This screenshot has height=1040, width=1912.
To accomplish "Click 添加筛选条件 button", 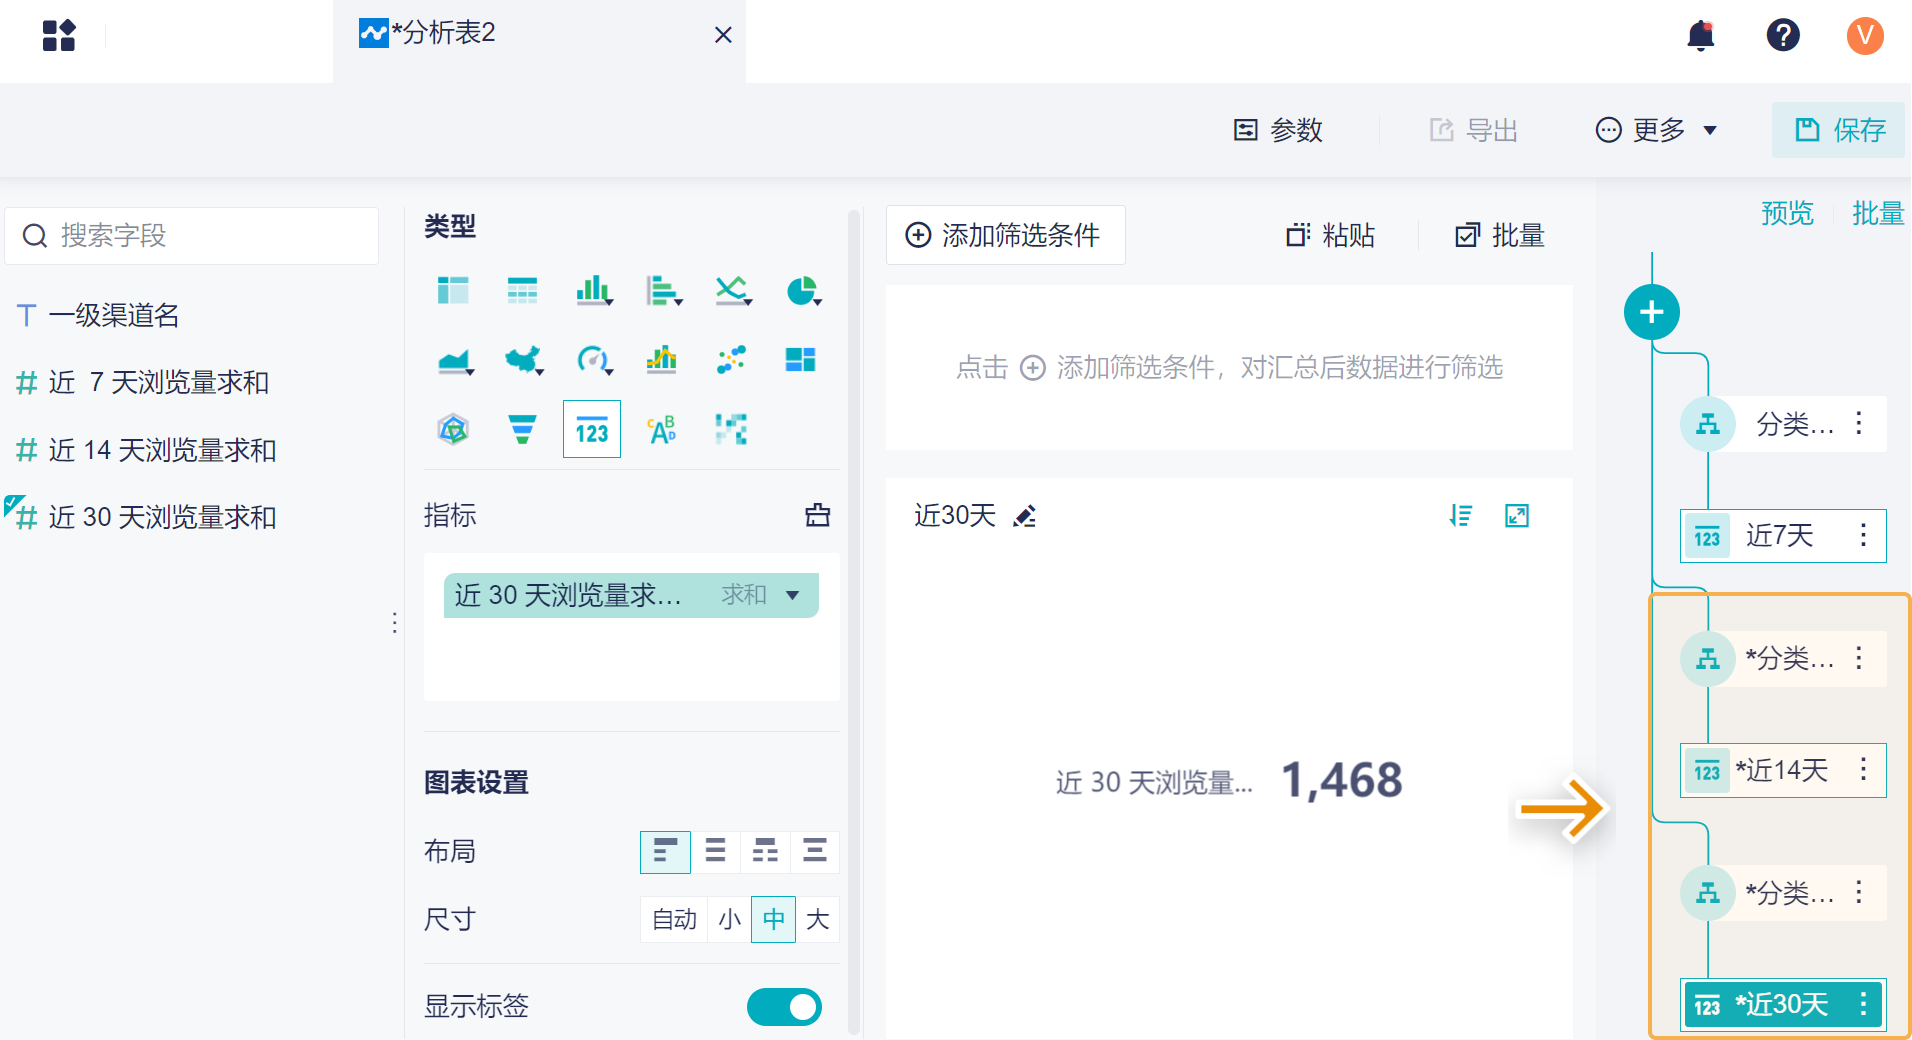I will [1006, 235].
